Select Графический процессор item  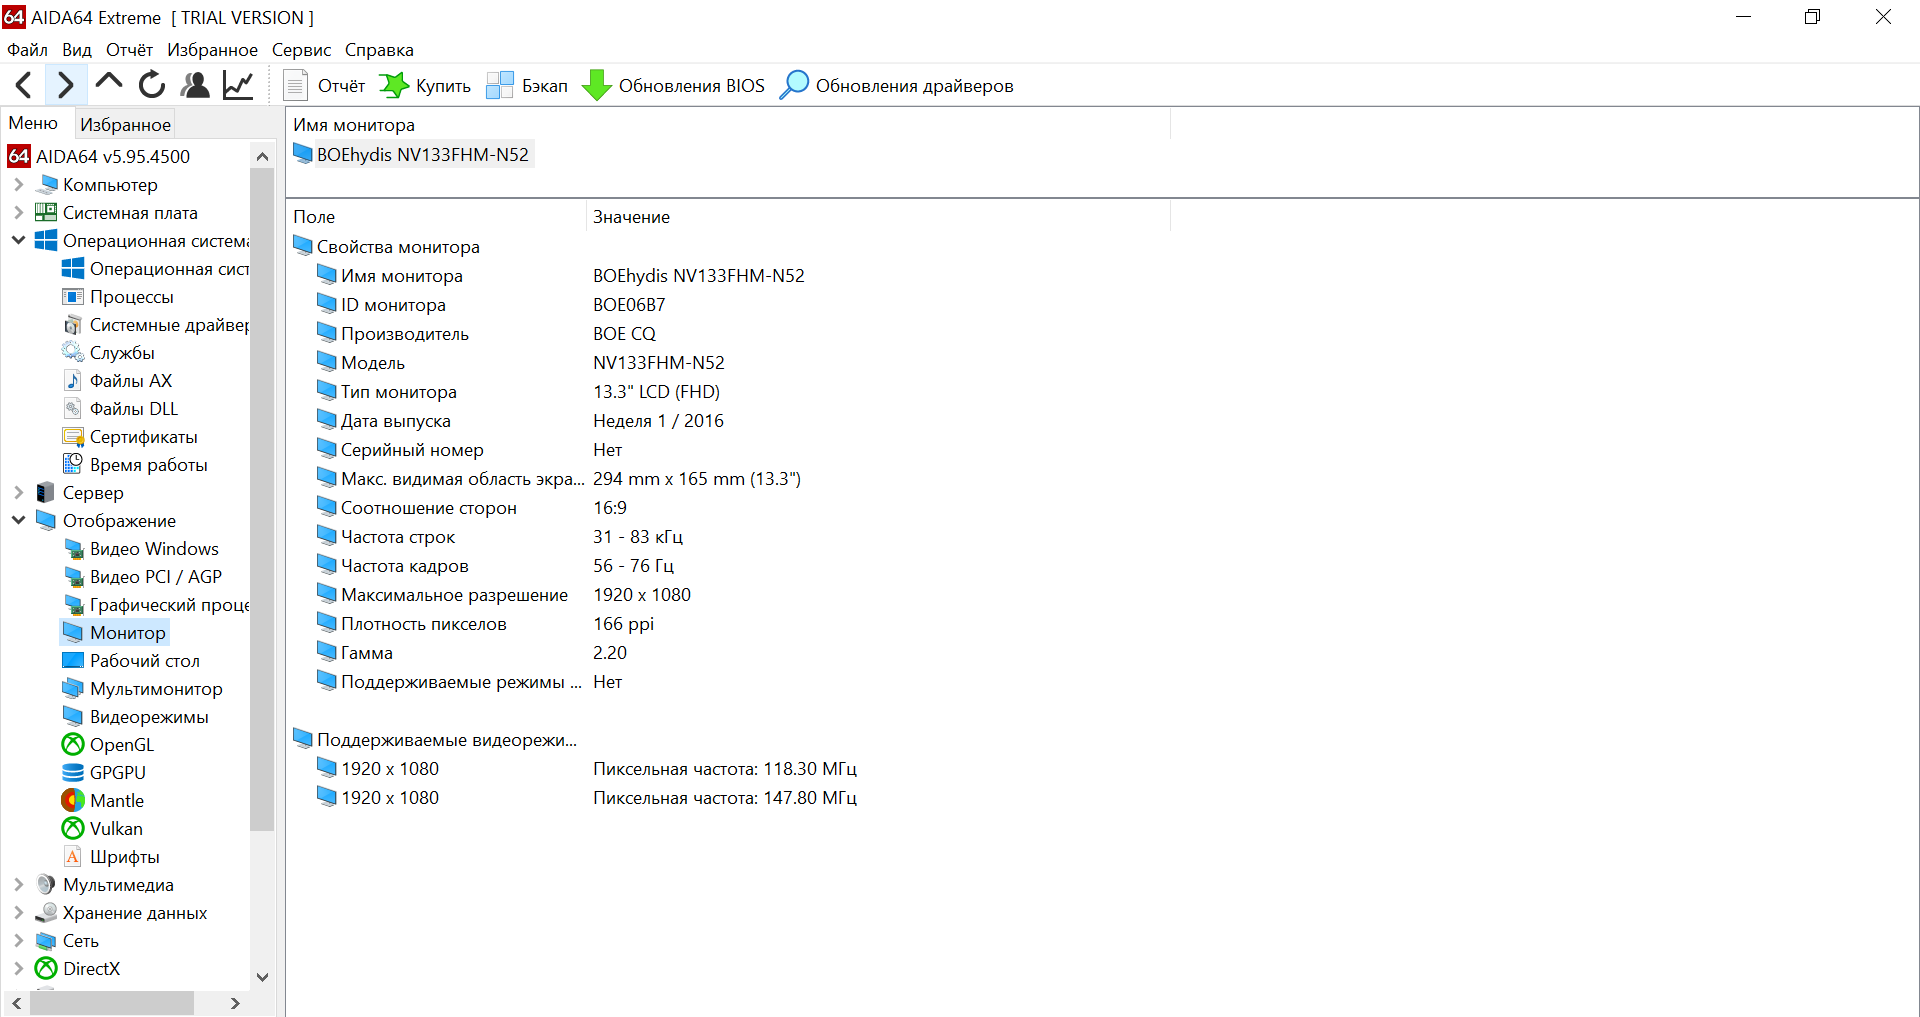click(155, 604)
